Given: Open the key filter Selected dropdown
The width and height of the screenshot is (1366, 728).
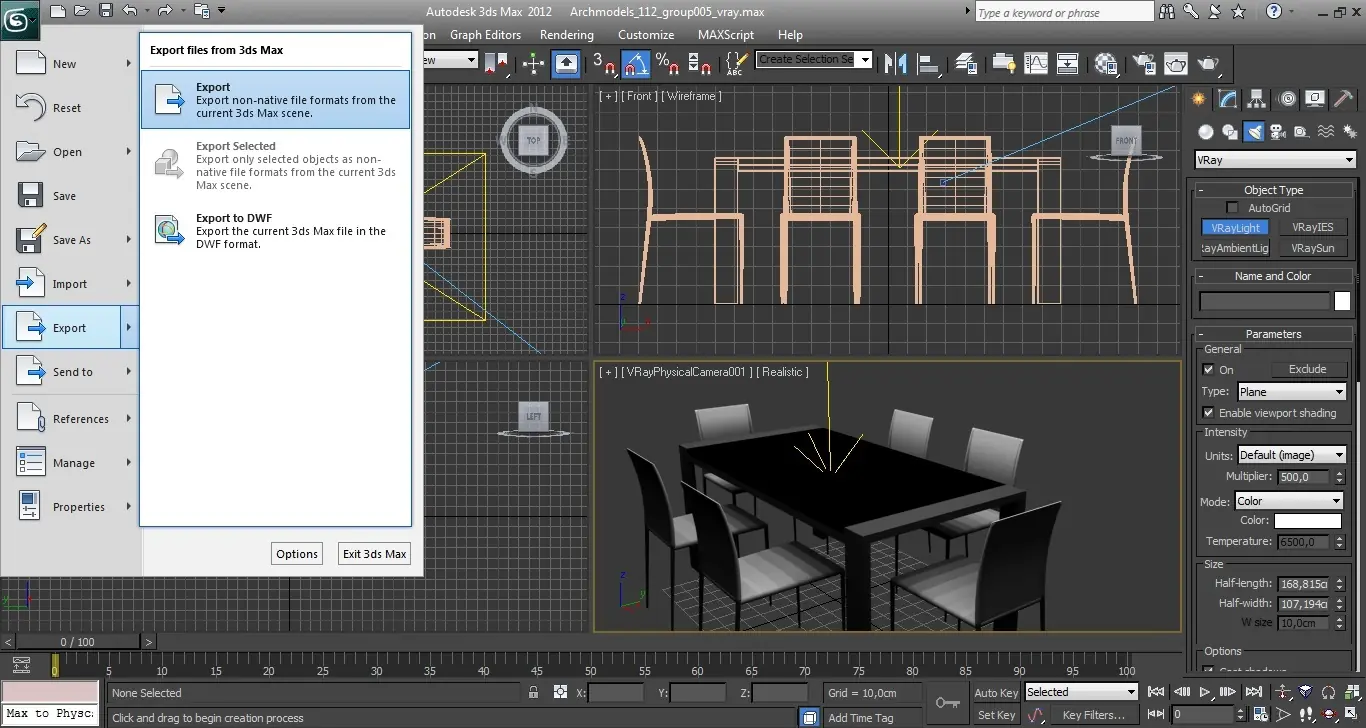Looking at the screenshot, I should coord(1081,692).
